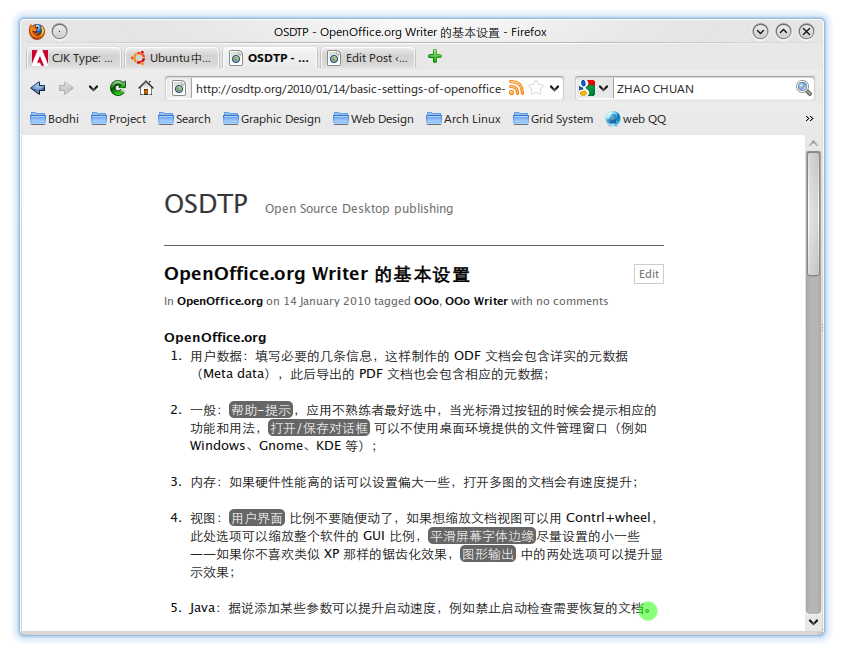Open the Arch Linux bookmarks folder
849x653 pixels.
463,119
